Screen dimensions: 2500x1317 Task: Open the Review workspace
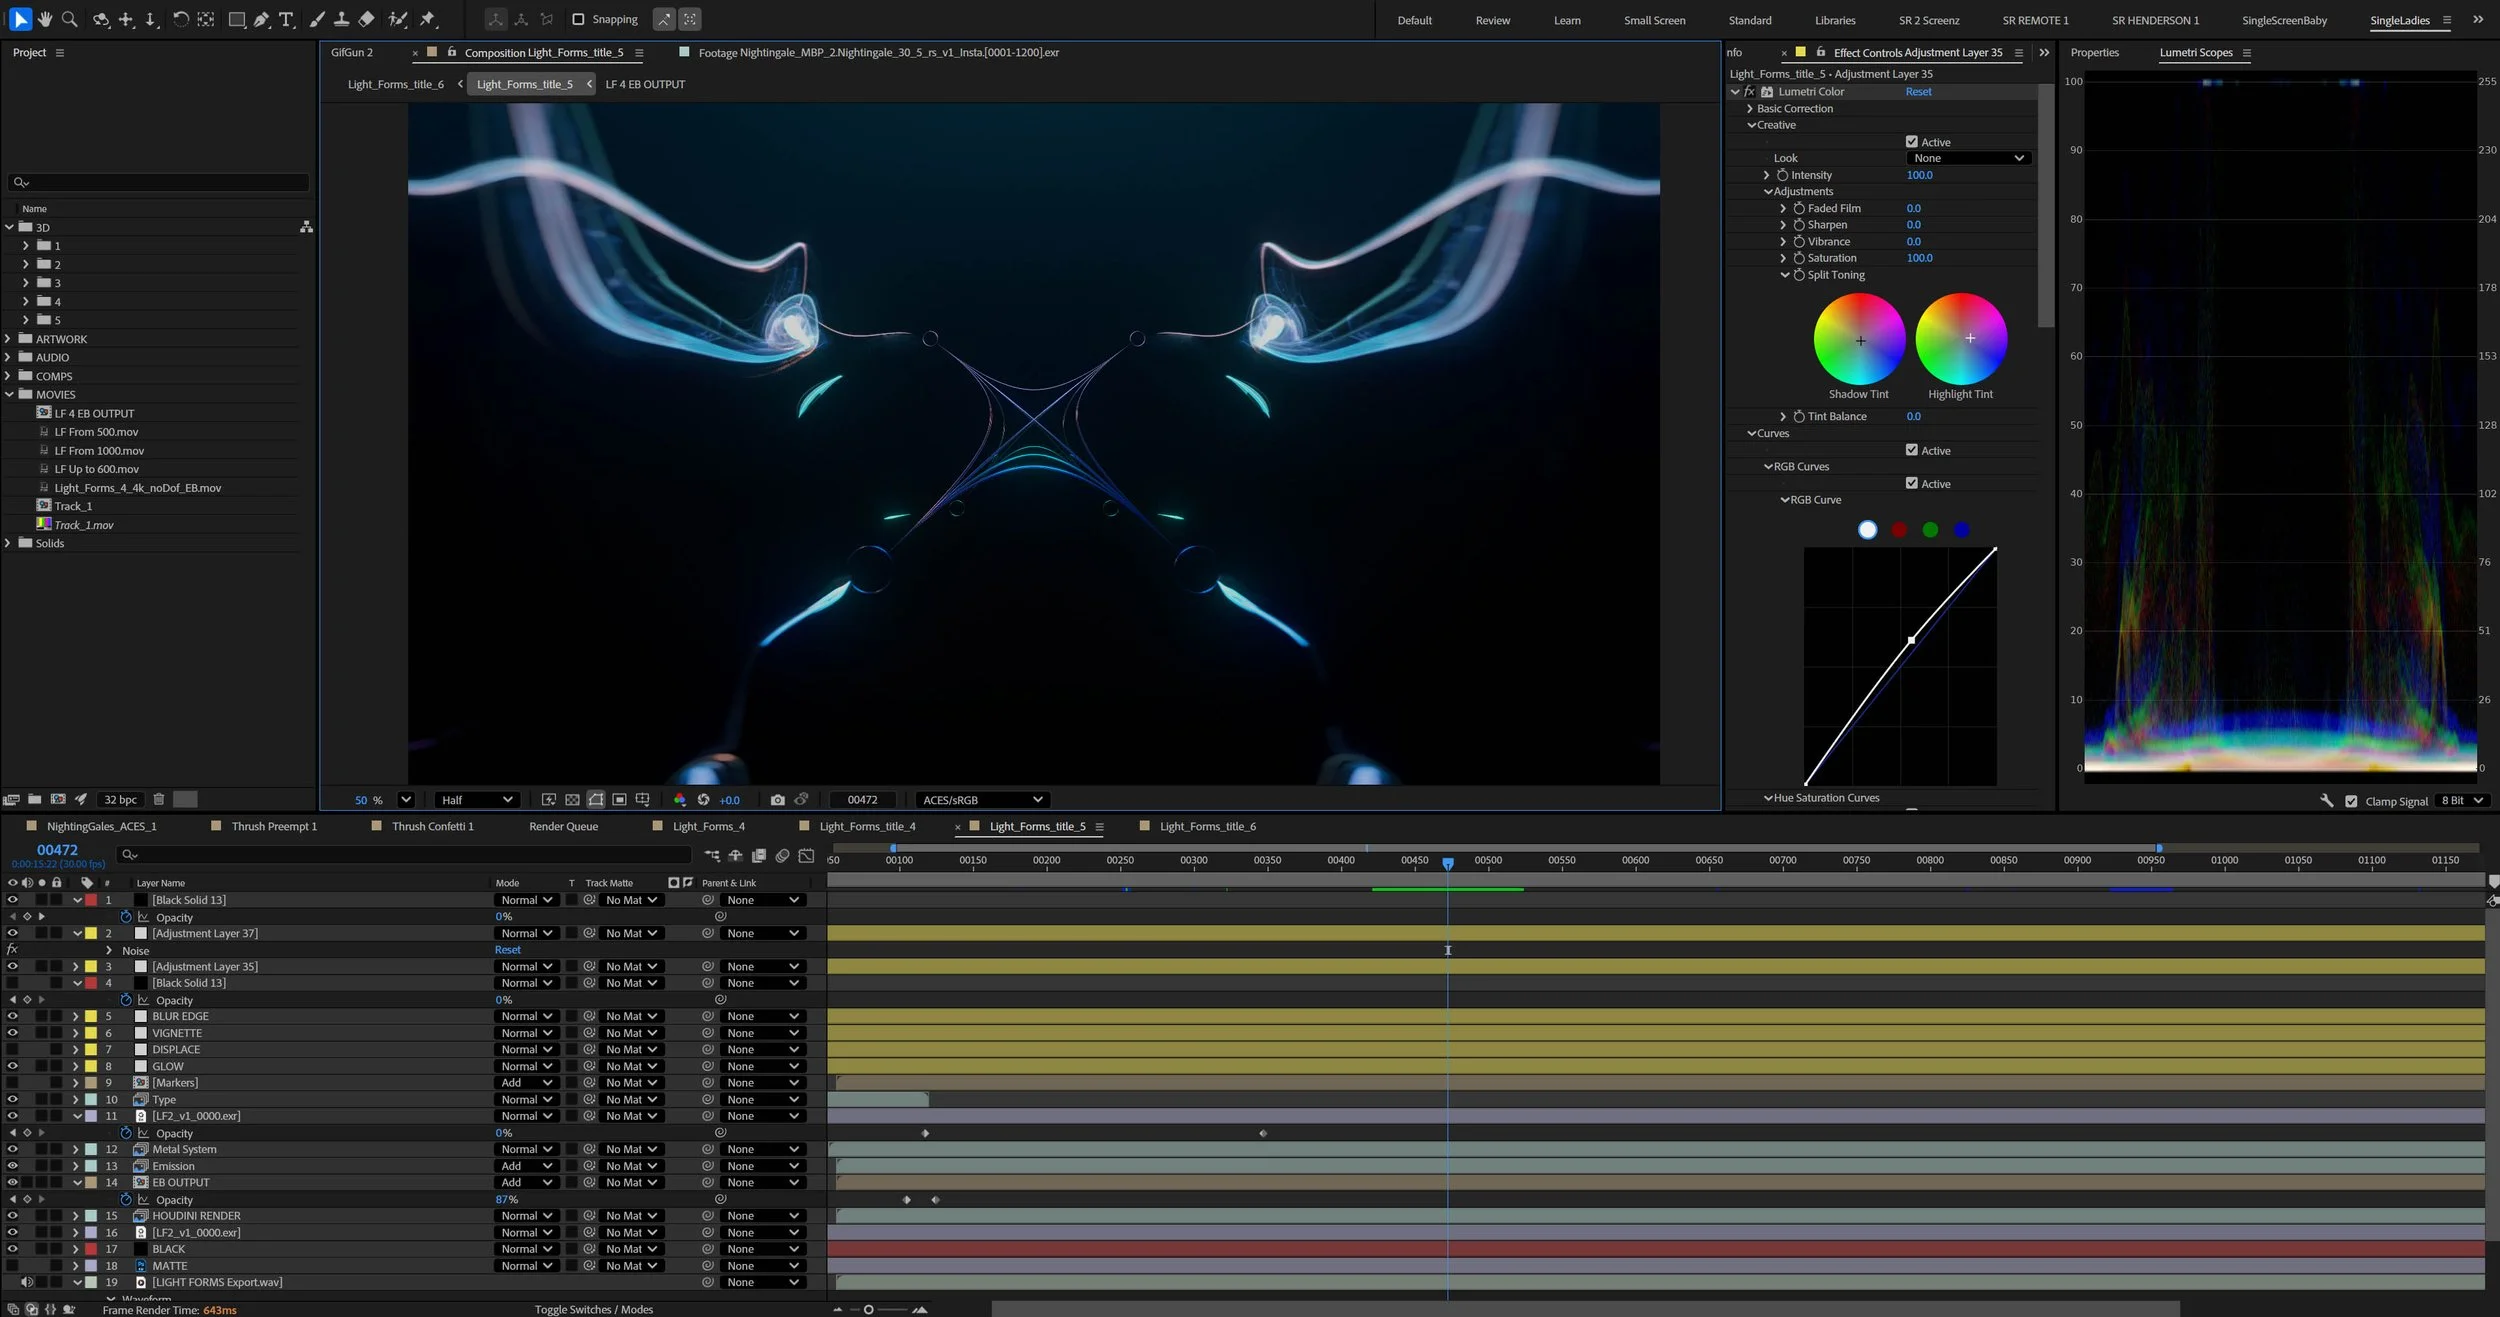[1492, 20]
